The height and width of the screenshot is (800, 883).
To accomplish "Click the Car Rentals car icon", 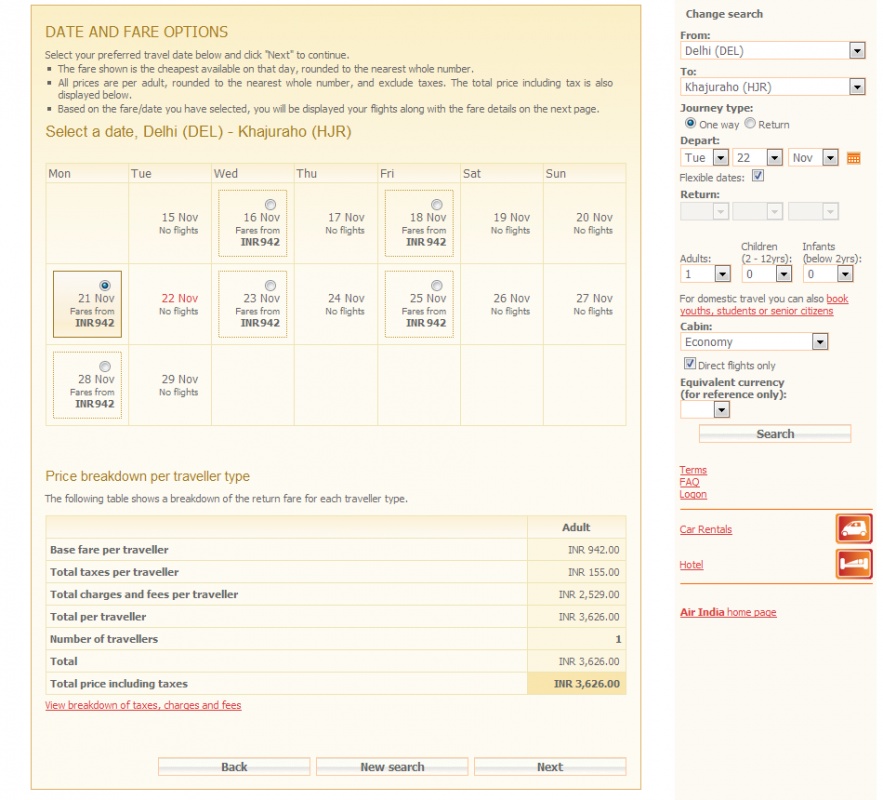I will click(853, 529).
